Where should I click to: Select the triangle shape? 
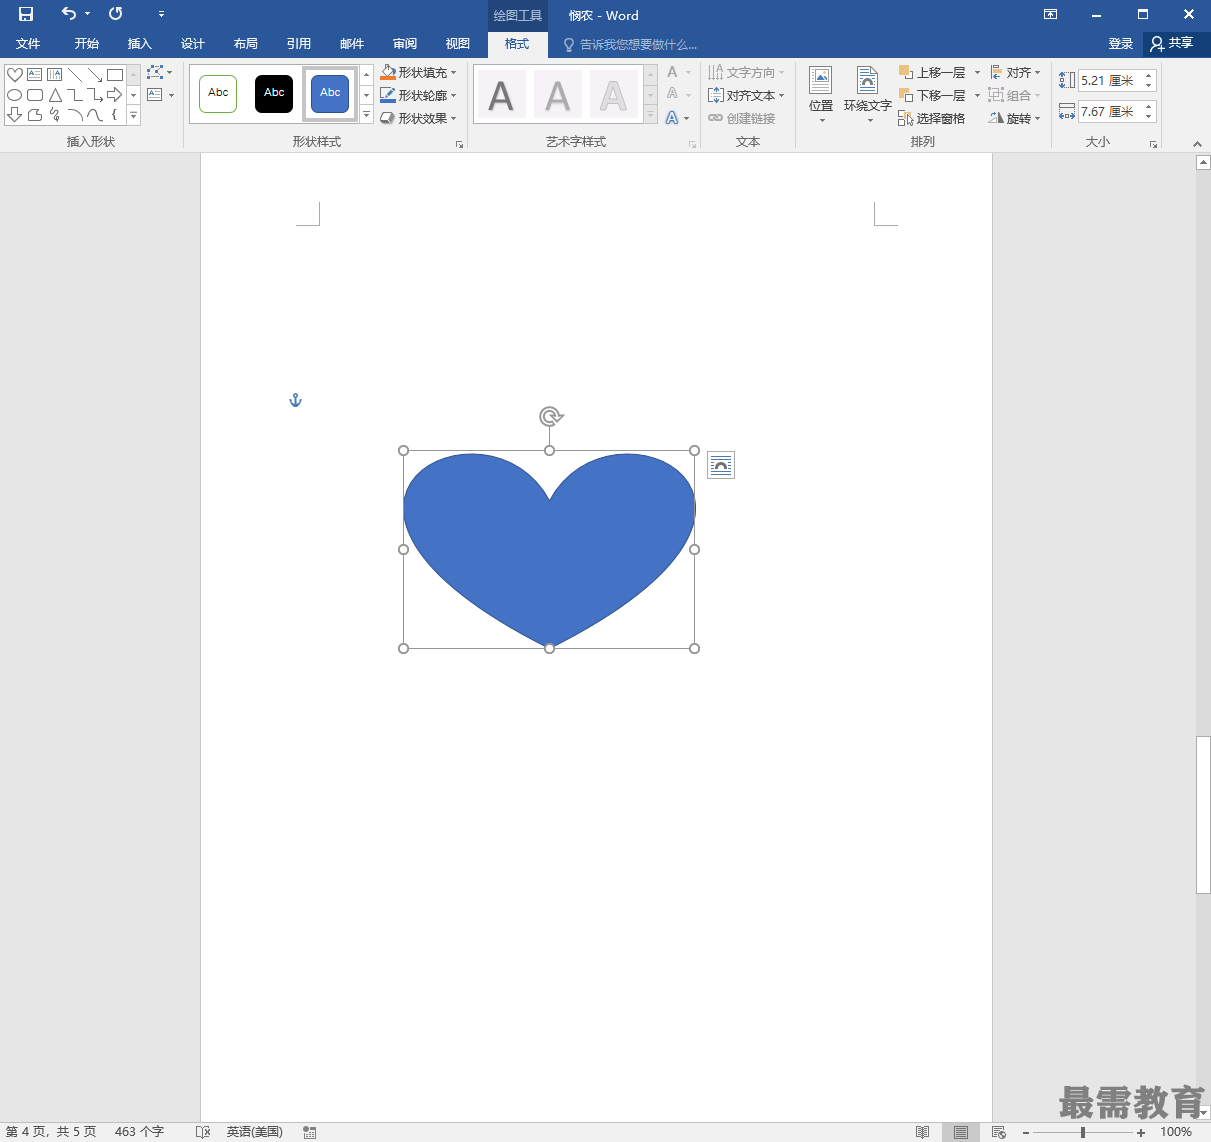pyautogui.click(x=55, y=95)
